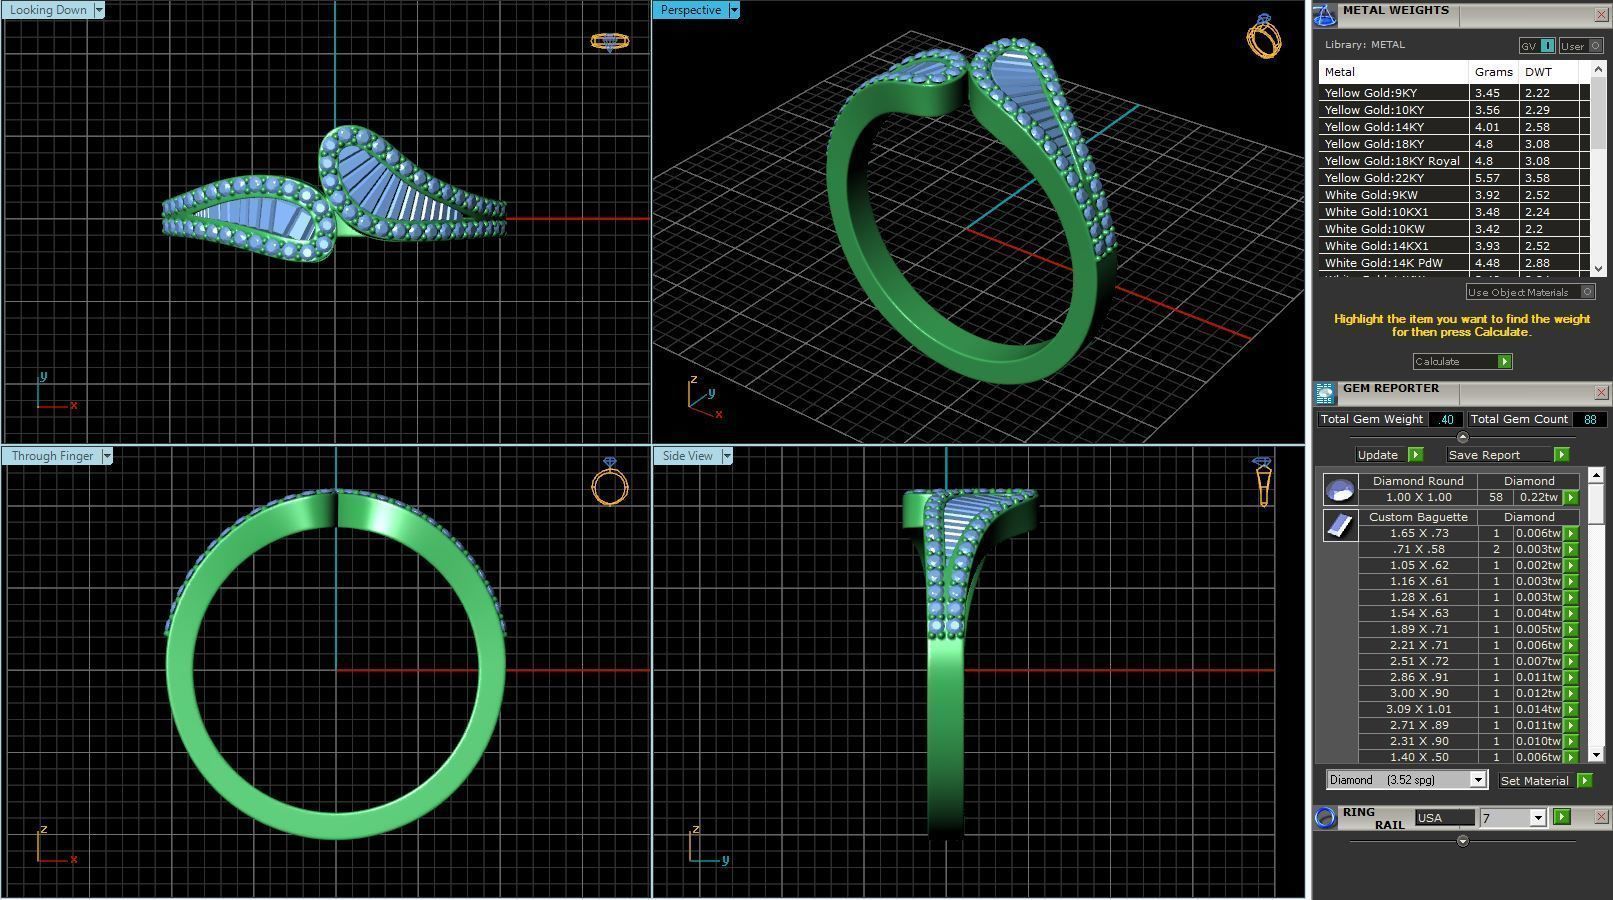Viewport: 1613px width, 900px height.
Task: Click the Gem Reporter panel icon
Action: tap(1325, 393)
